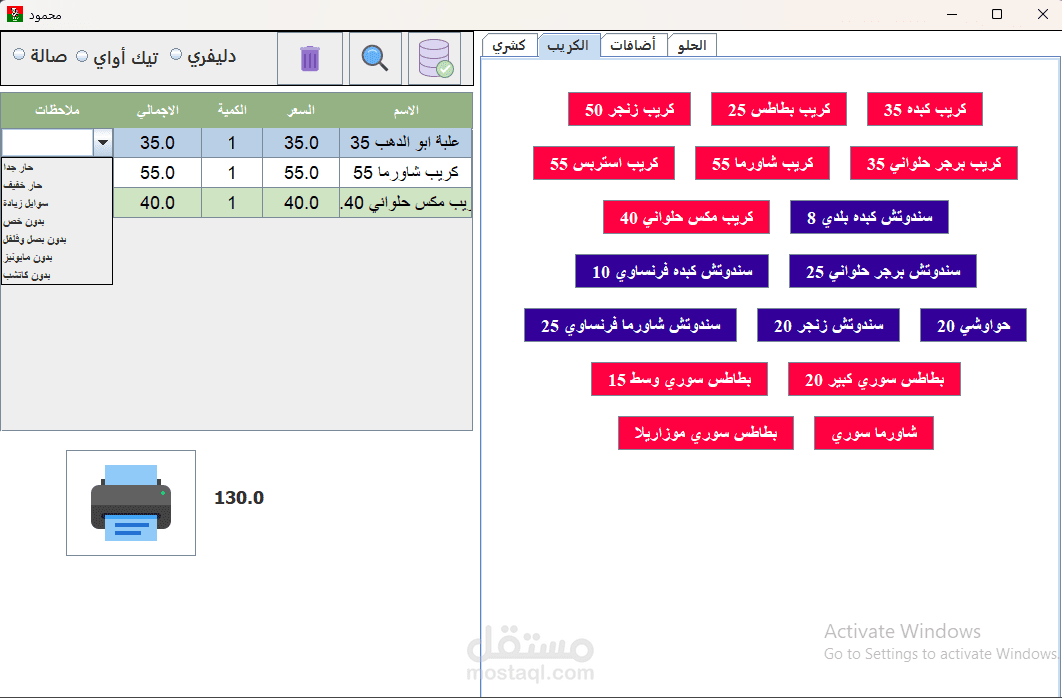Click the 35.0 price cell in السعر column

pos(301,143)
